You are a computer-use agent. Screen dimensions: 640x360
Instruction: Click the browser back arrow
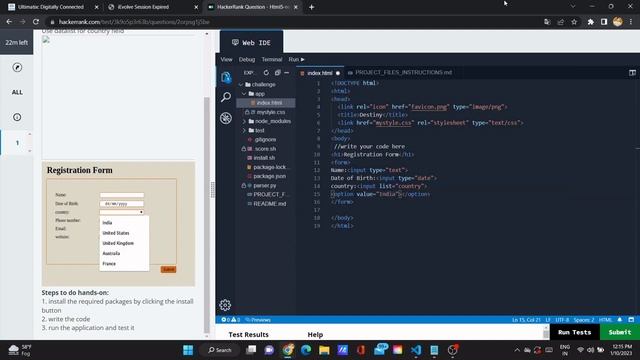9,22
